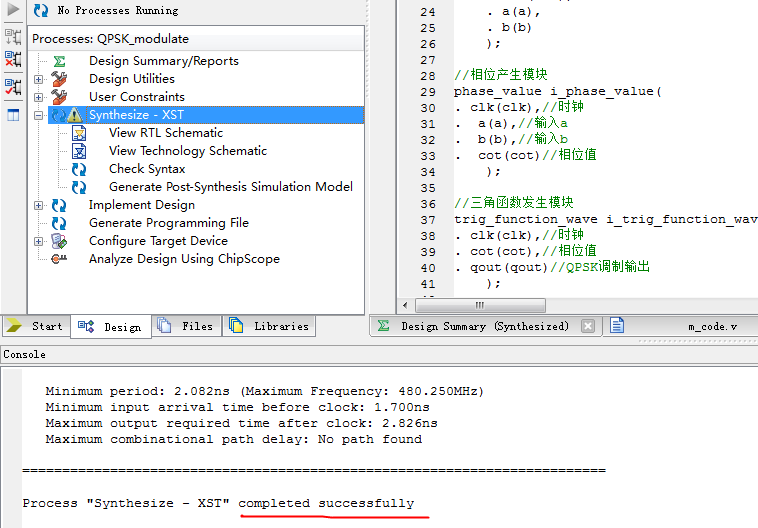Select the Design Summary (Synthesized) tab
The width and height of the screenshot is (758, 528).
pos(485,326)
